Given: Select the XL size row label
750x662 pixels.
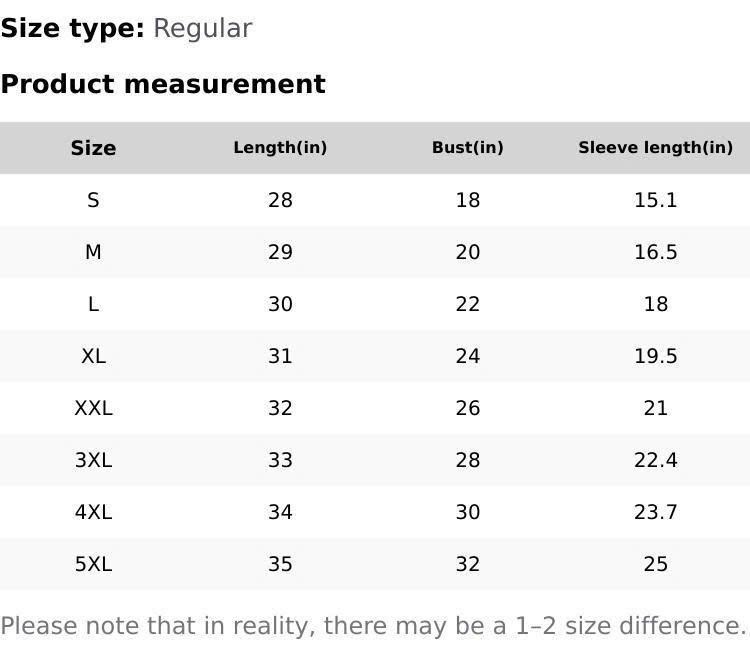Looking at the screenshot, I should (93, 356).
